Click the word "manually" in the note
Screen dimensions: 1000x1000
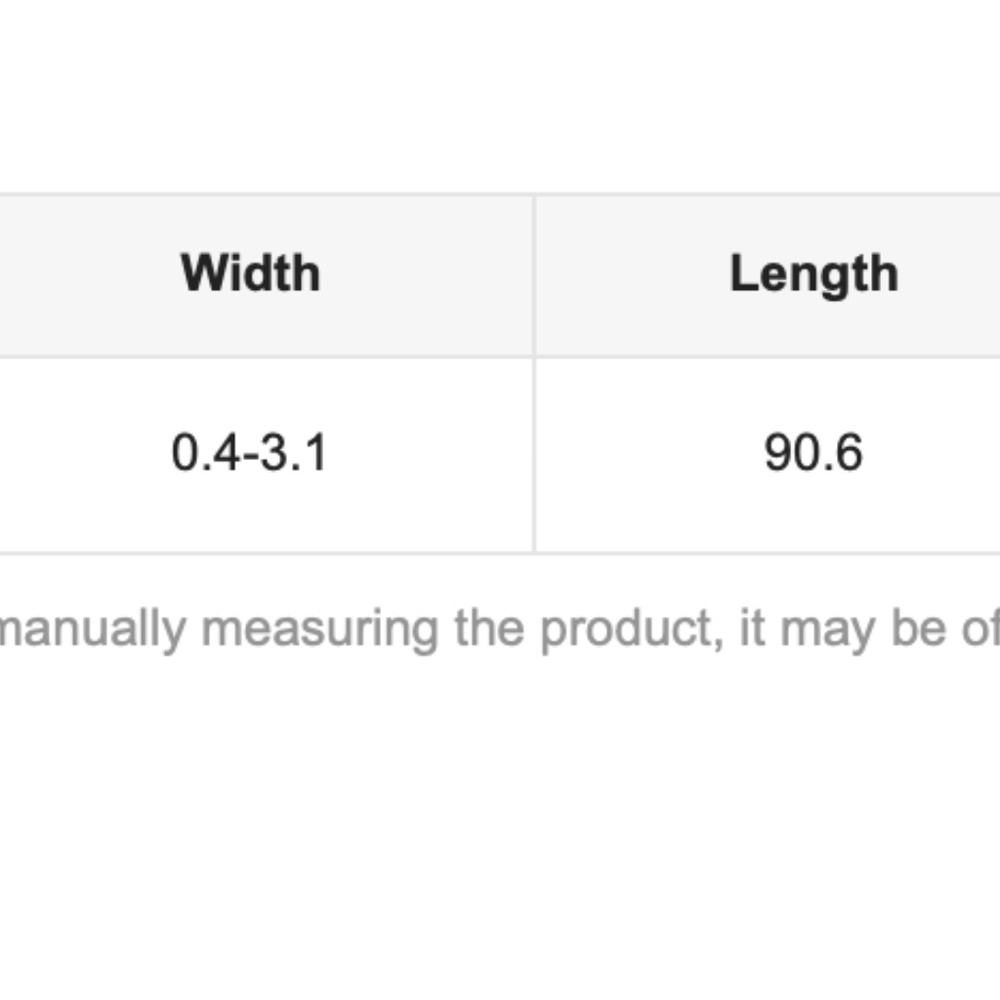pyautogui.click(x=92, y=630)
